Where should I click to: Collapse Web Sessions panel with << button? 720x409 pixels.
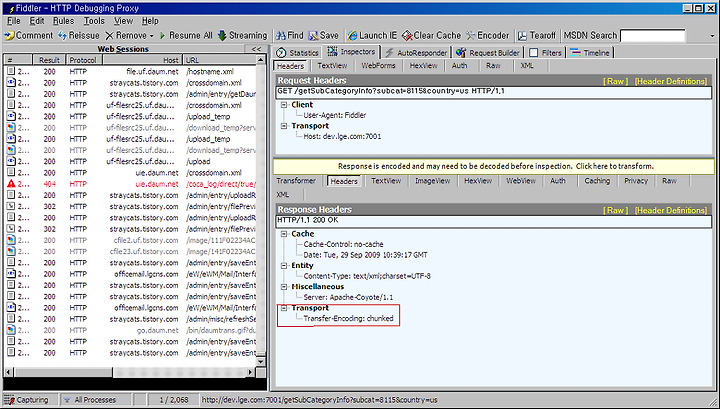pos(256,49)
